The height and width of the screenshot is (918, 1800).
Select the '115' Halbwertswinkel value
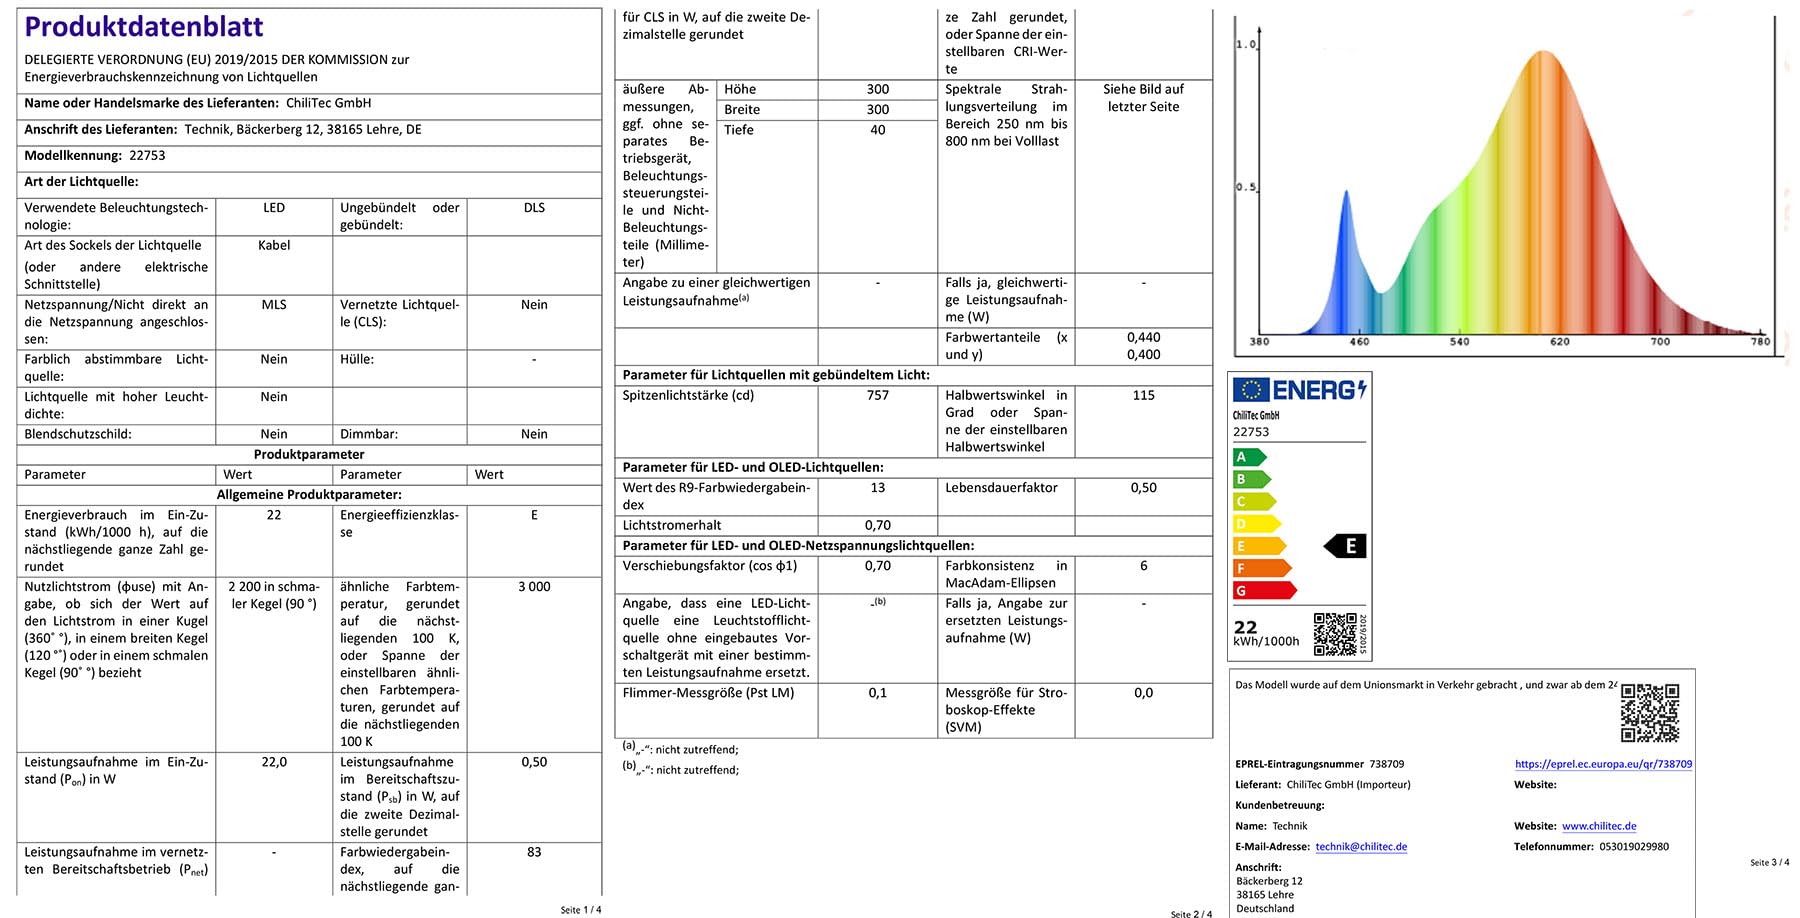(1144, 396)
